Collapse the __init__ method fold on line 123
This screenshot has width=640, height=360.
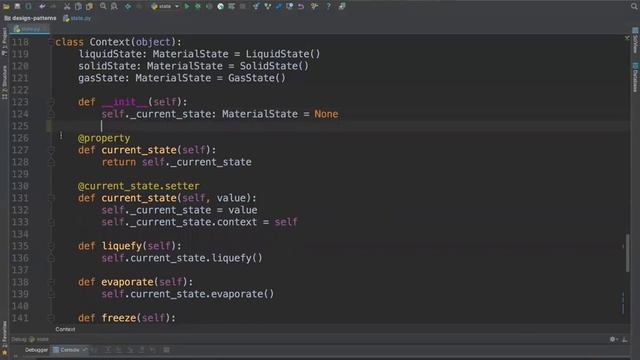click(x=51, y=102)
